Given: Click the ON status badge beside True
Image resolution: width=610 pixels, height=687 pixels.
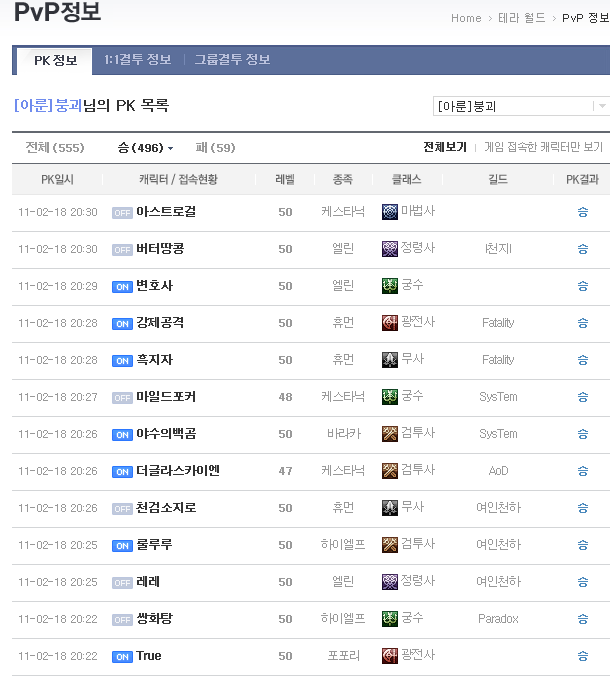Looking at the screenshot, I should (x=122, y=657).
